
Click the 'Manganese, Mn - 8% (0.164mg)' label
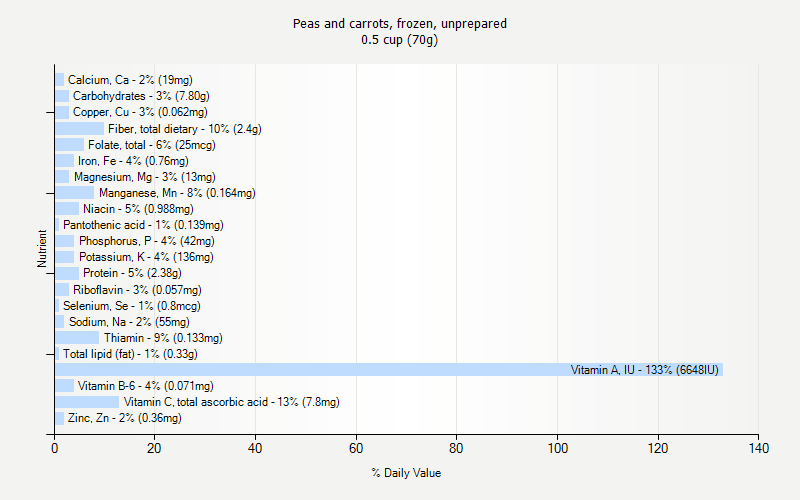pos(177,193)
